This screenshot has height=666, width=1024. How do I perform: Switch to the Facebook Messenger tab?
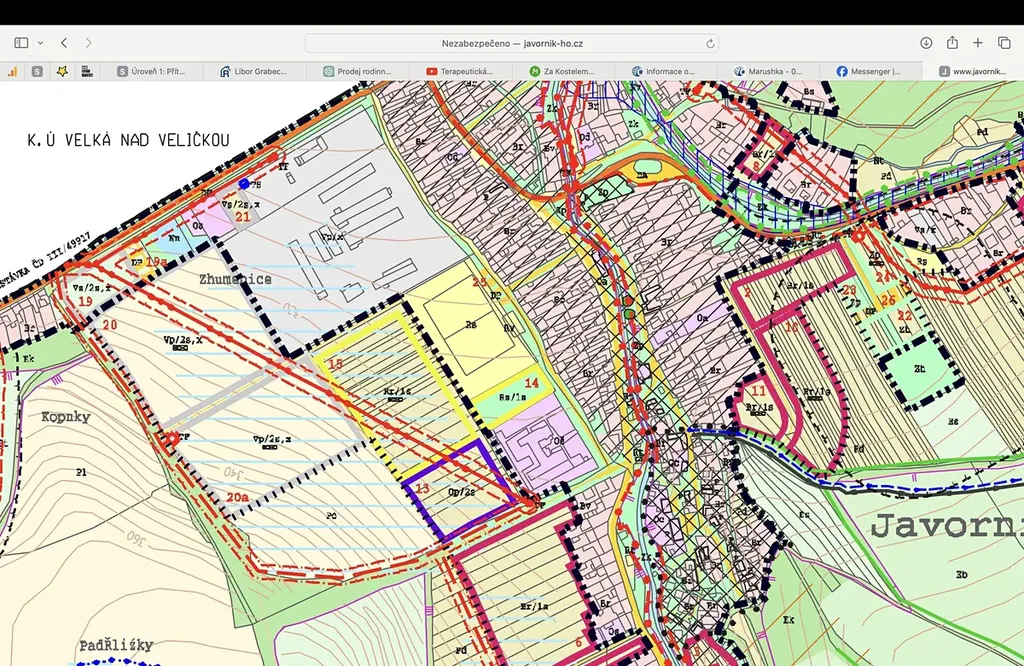point(869,71)
